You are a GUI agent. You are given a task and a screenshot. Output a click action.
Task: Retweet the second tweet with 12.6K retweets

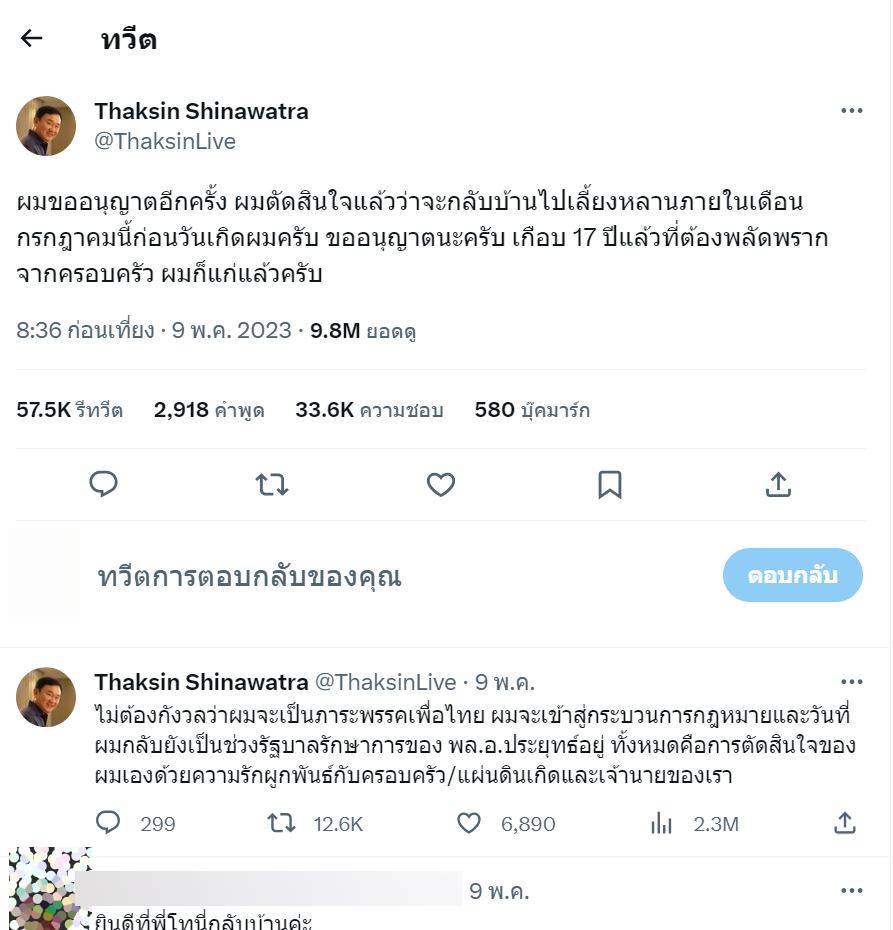(x=282, y=823)
